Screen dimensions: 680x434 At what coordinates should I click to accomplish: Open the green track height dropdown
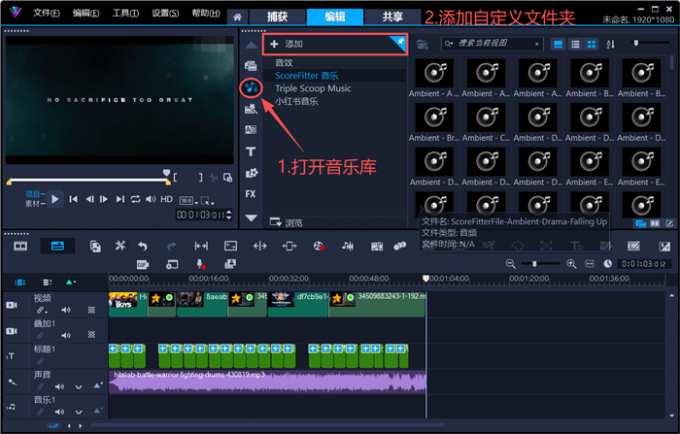(x=71, y=282)
